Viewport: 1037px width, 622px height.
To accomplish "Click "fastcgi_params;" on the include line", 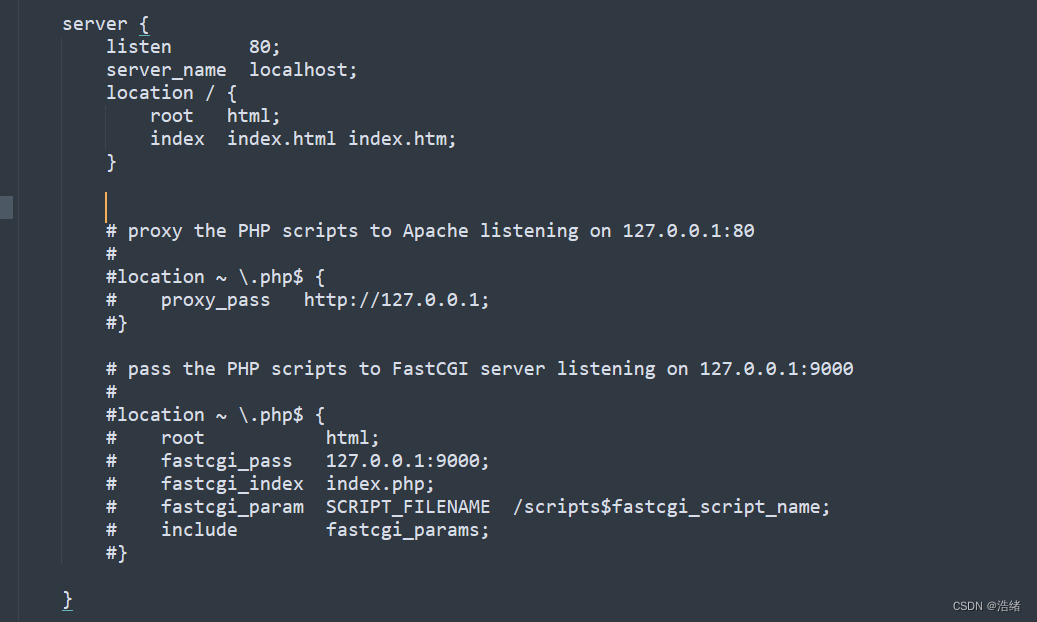I will tap(408, 530).
